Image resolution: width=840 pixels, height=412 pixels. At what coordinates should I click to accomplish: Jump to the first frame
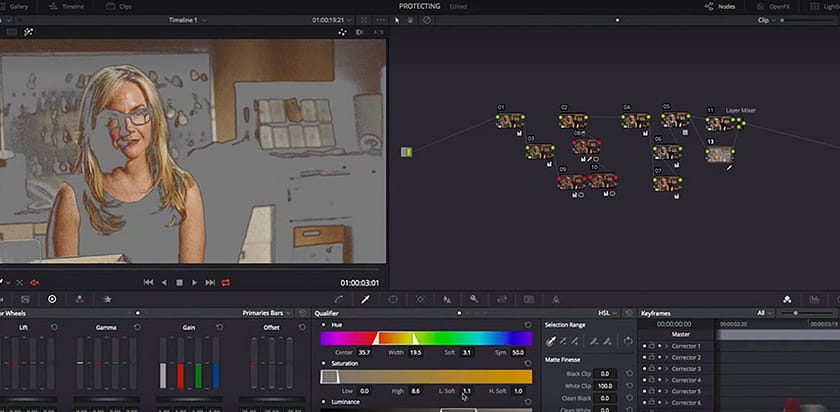[148, 282]
